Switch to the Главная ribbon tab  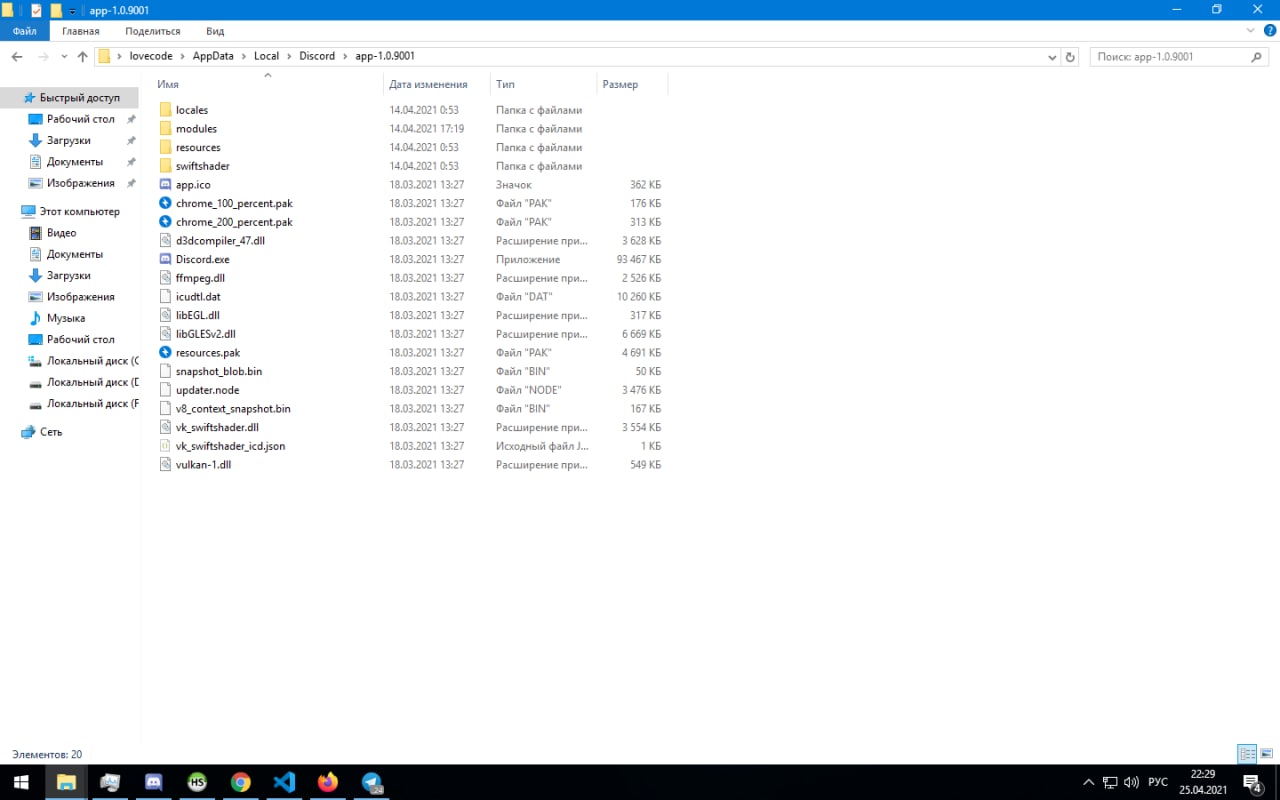(81, 31)
